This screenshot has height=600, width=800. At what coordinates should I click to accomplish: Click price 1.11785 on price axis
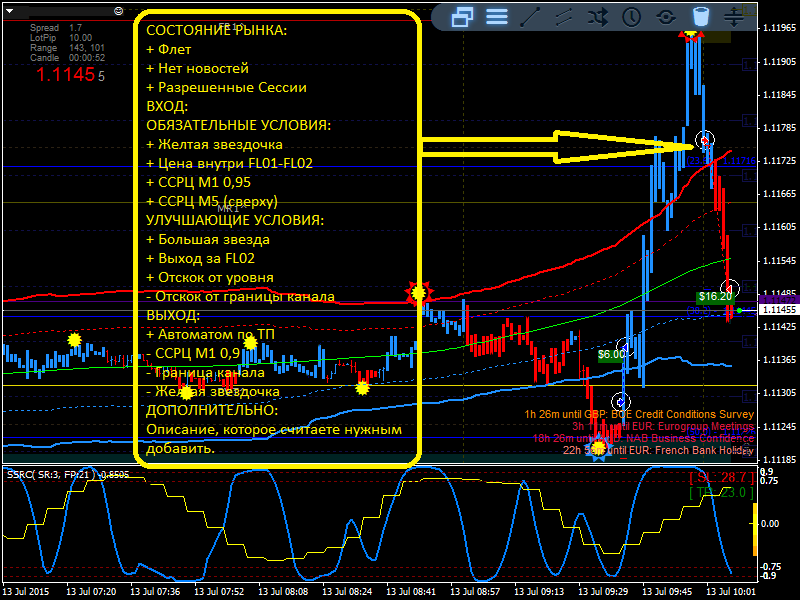pos(779,128)
